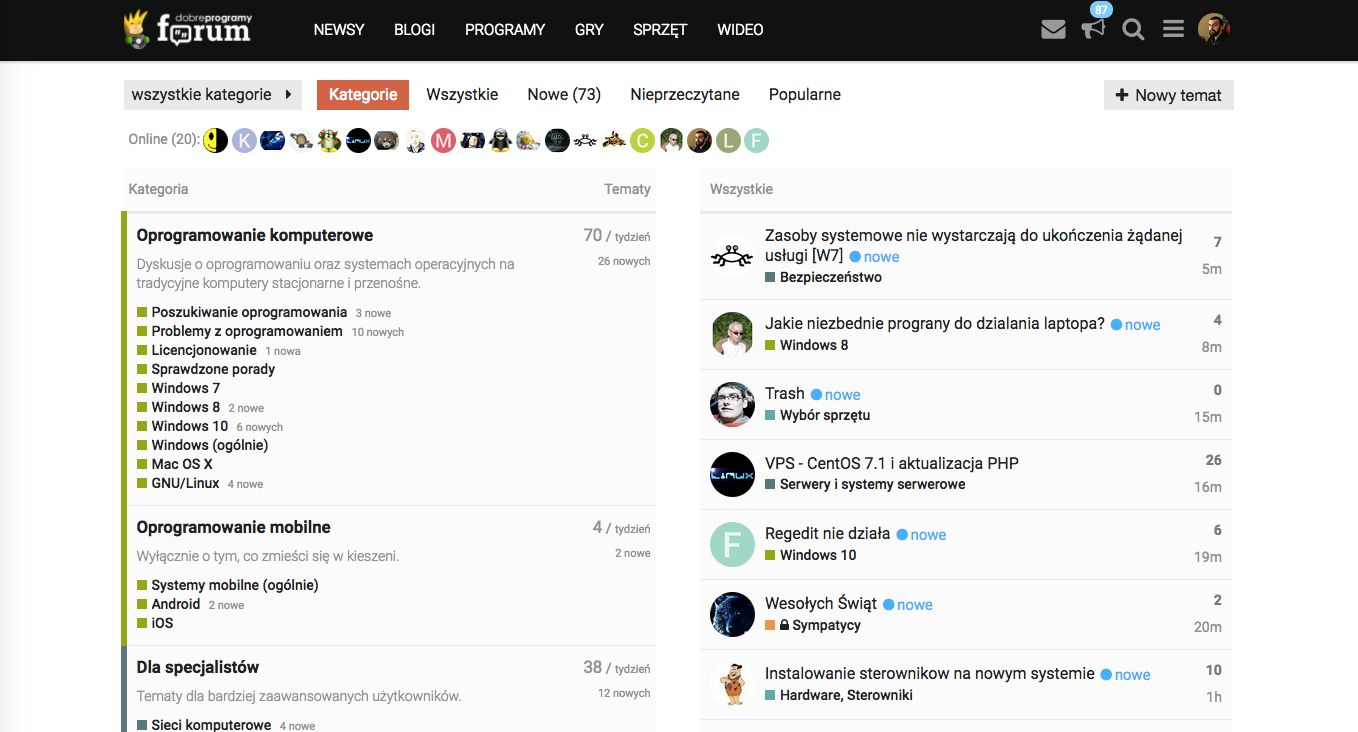Viewport: 1358px width, 732px height.
Task: Go to dobreprogramy forum logo
Action: [187, 29]
